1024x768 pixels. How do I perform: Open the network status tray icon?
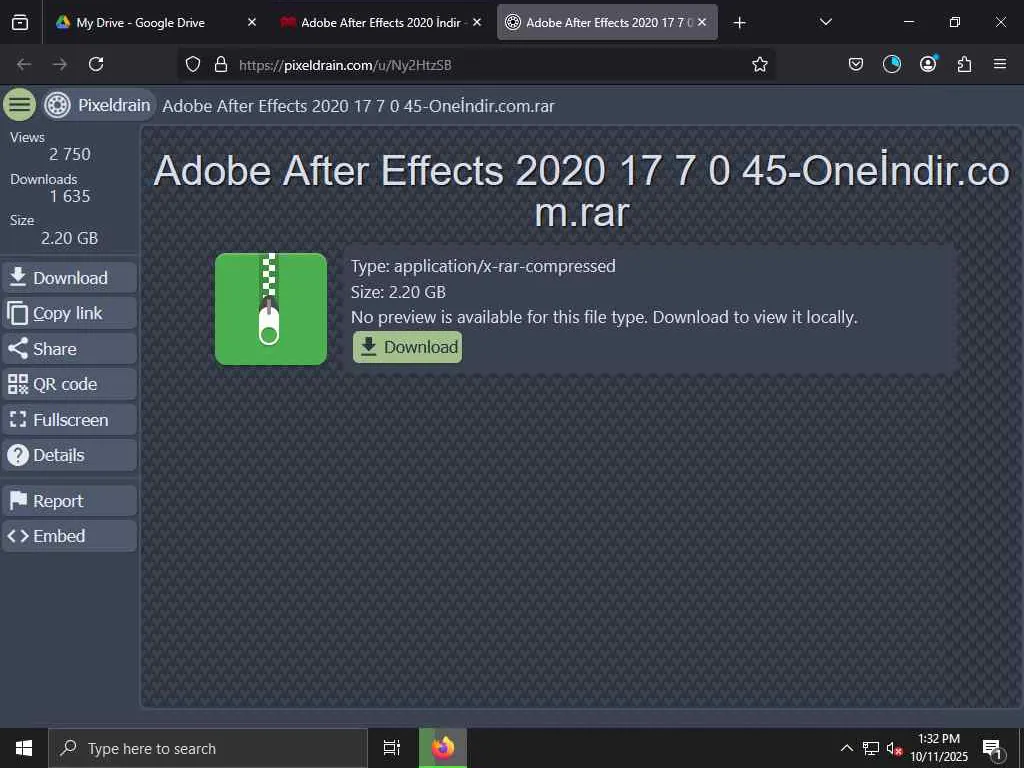tap(871, 748)
